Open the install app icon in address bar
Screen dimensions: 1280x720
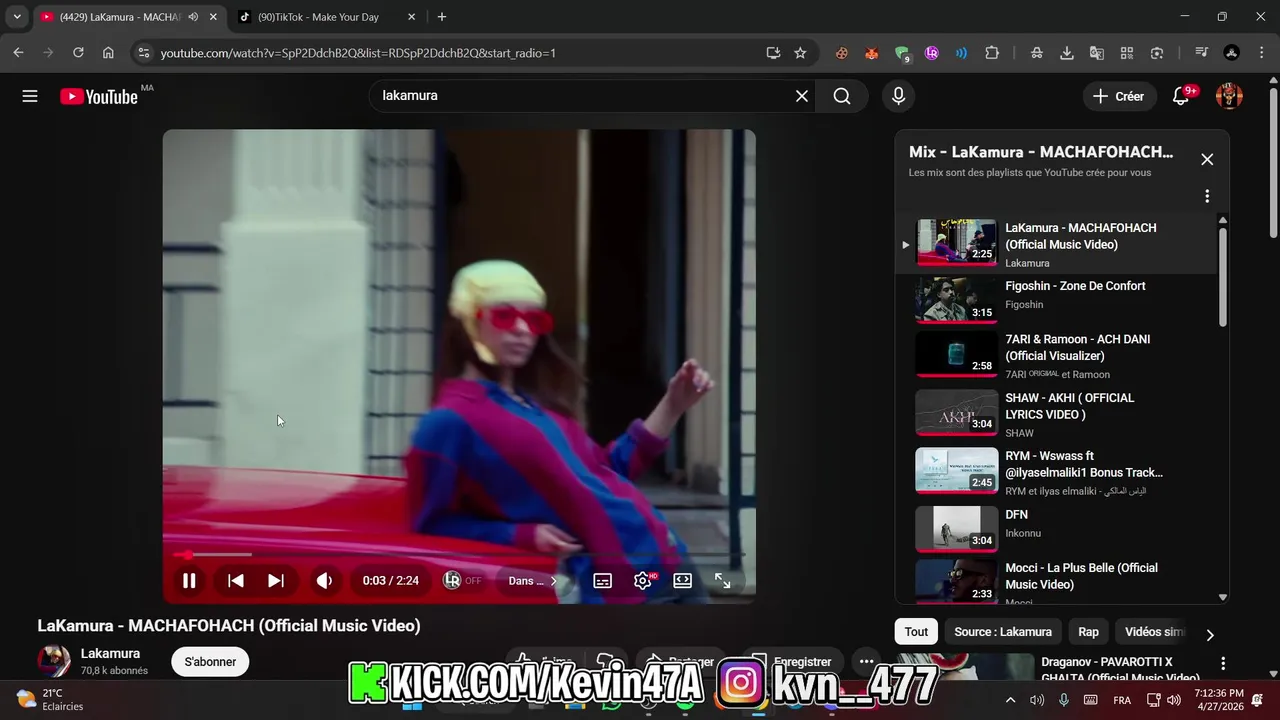pos(773,53)
